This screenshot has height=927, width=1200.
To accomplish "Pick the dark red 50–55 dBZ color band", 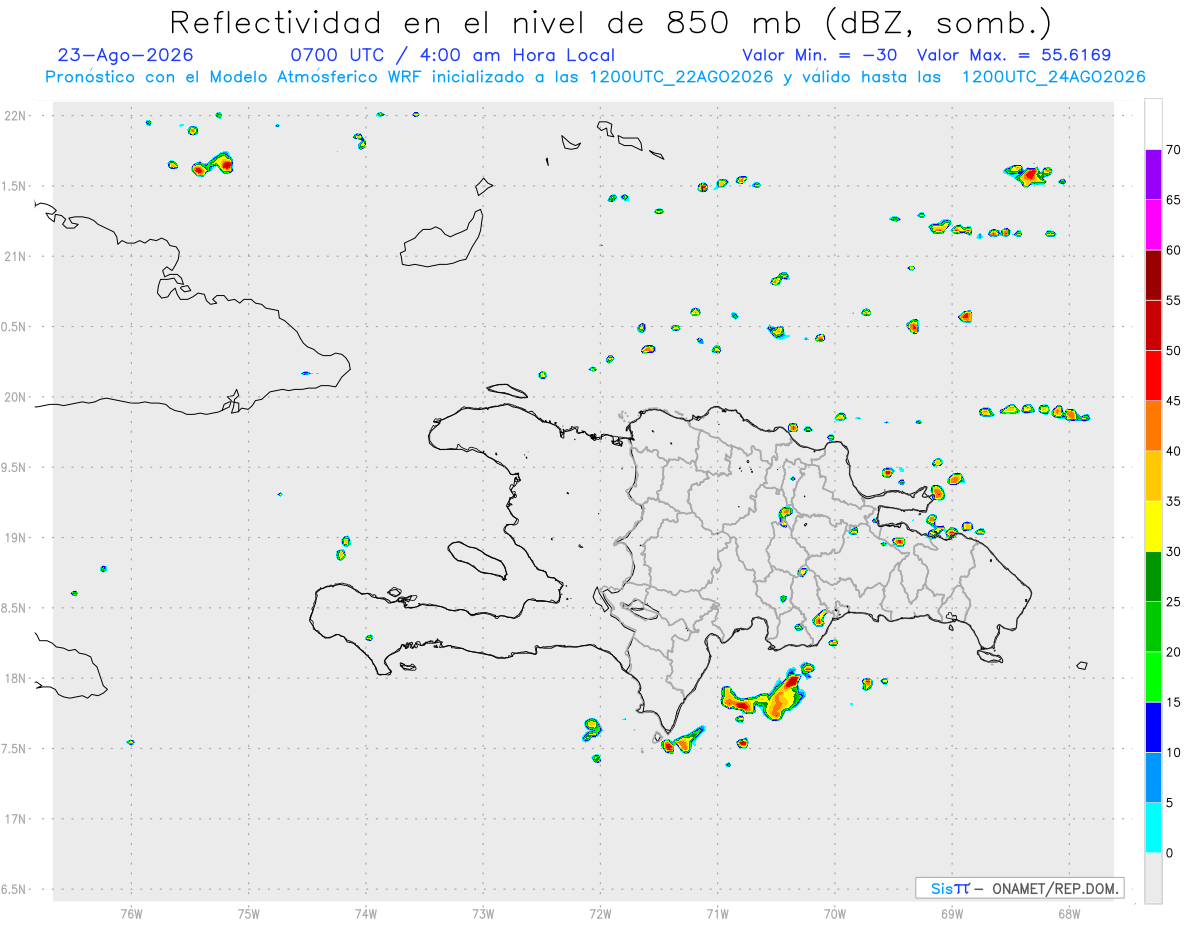I will click(x=1153, y=326).
